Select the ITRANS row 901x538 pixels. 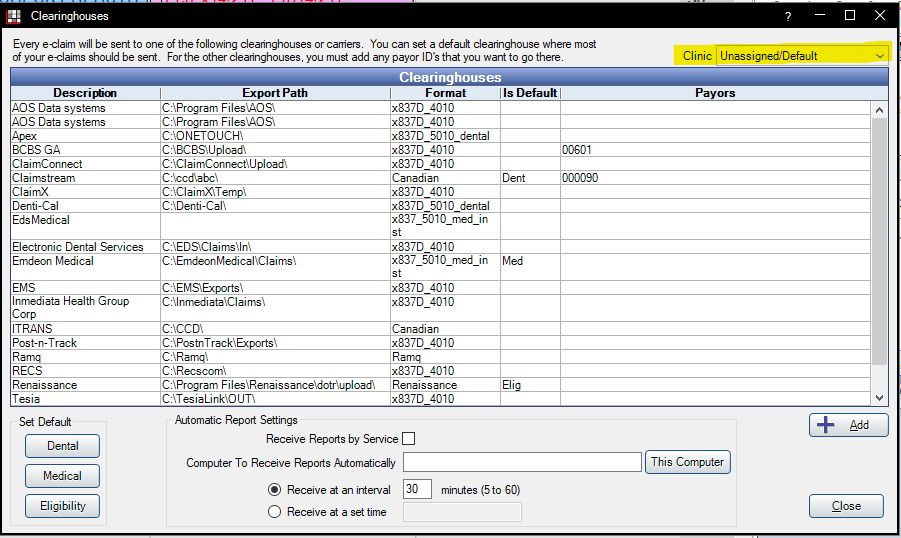(x=440, y=329)
